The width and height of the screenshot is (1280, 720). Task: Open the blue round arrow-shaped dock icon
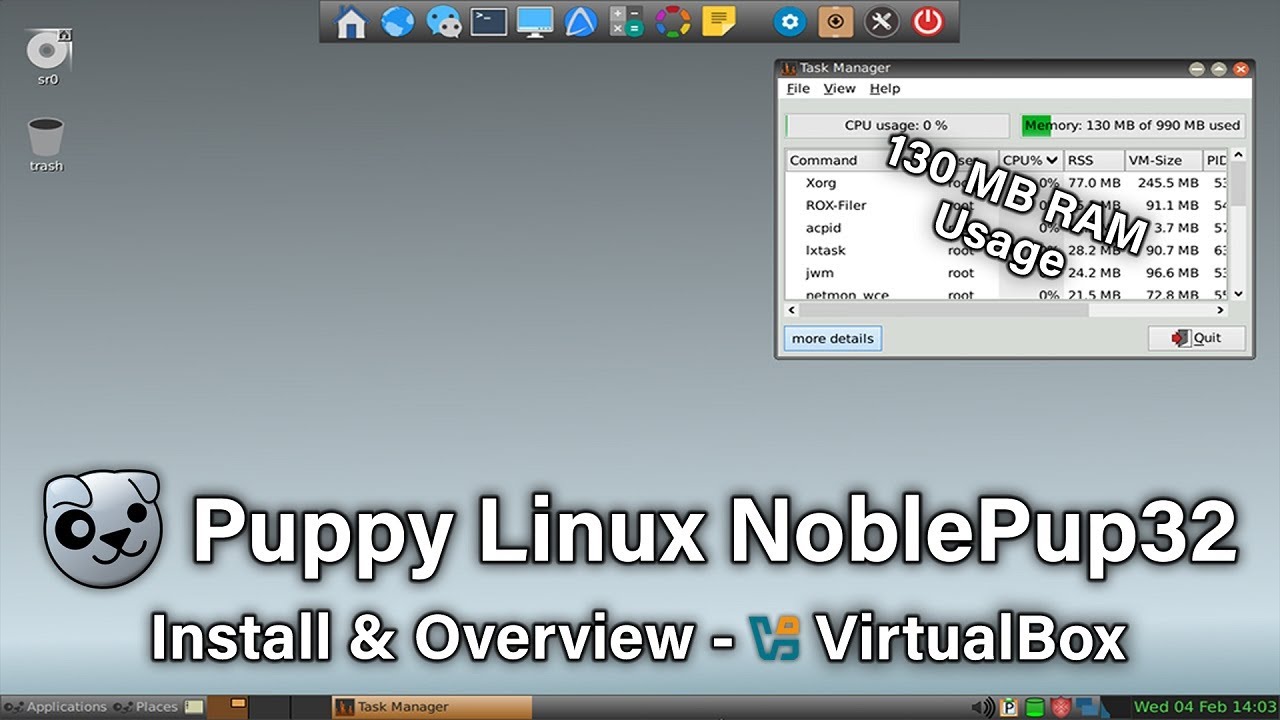coord(581,21)
